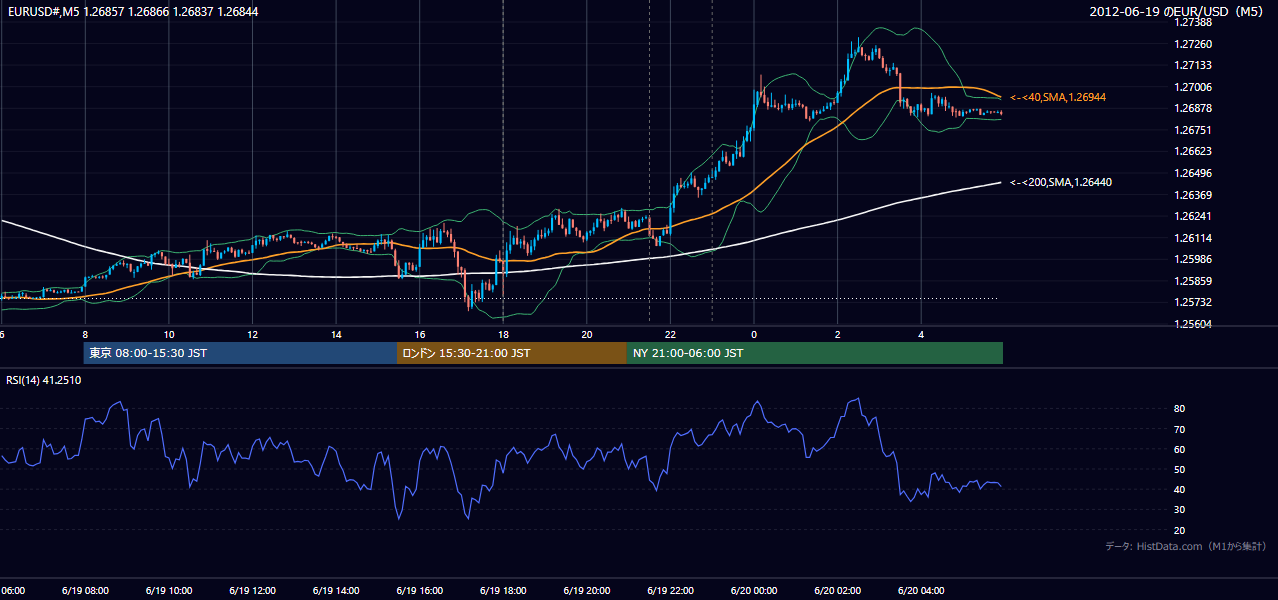Select the NY 21:00-06:00 JST session bar
Screen dimensions: 1278x600
tap(815, 353)
